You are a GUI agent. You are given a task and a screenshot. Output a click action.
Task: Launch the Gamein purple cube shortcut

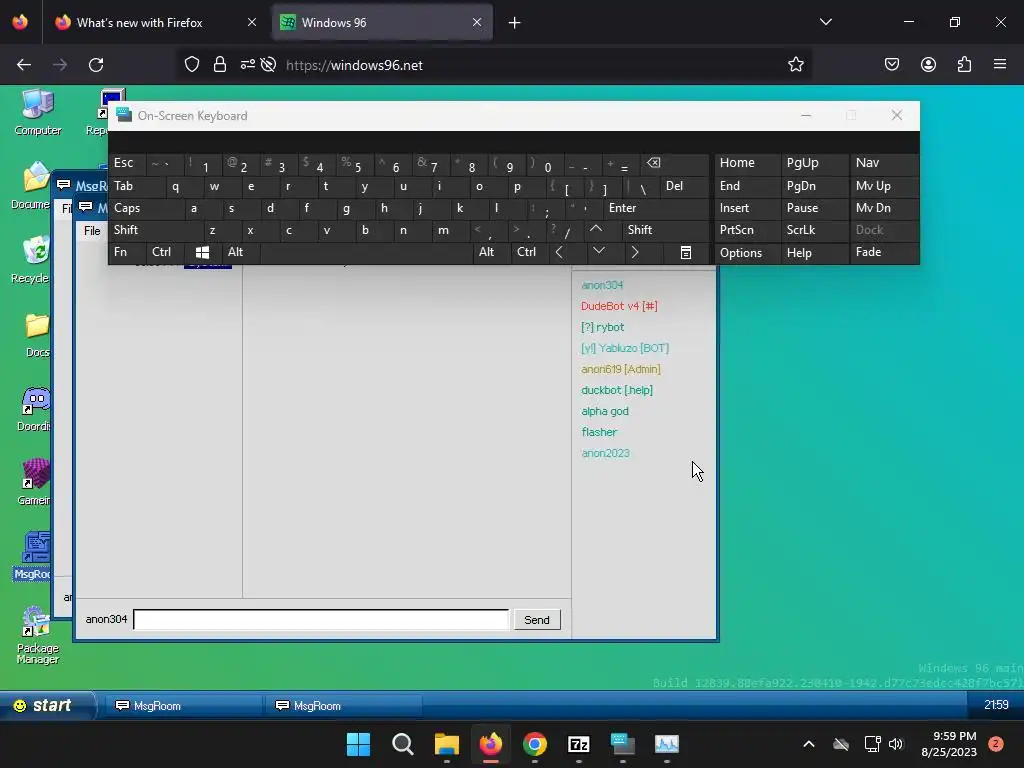click(34, 483)
